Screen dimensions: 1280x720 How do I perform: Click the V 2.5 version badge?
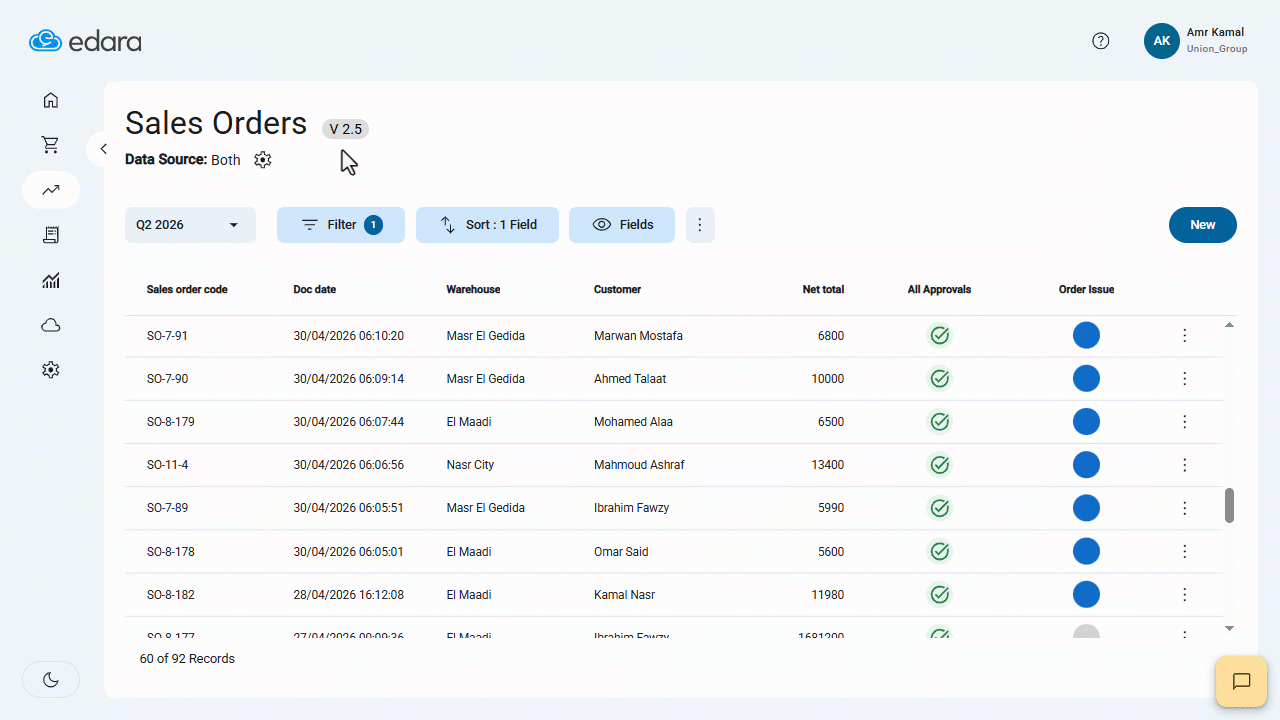345,129
